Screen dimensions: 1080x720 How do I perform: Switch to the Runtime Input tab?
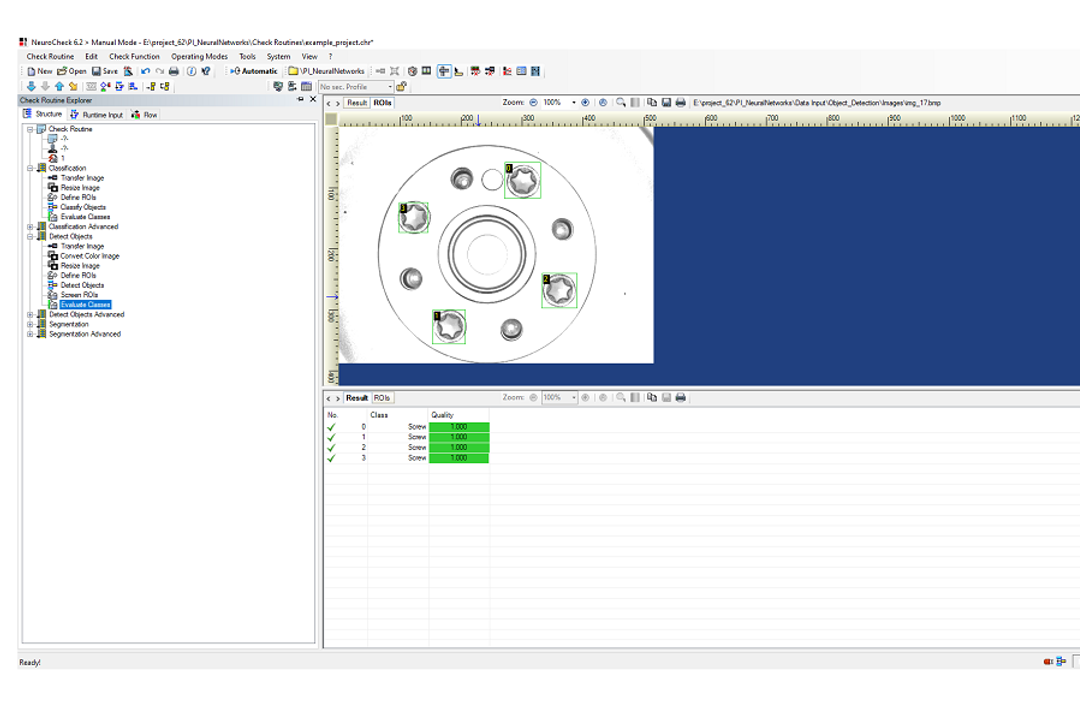pos(96,114)
